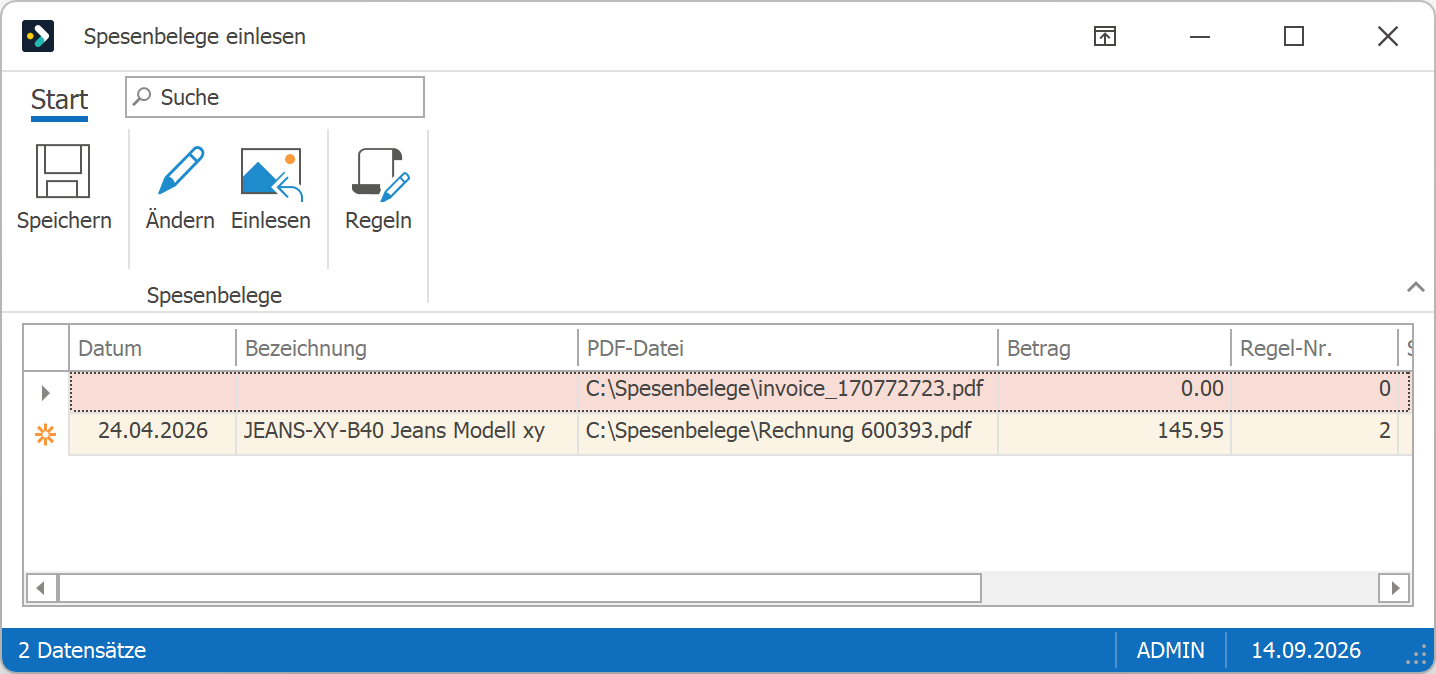Viewport: 1436px width, 674px height.
Task: Click the current row arrow indicator
Action: (45, 393)
